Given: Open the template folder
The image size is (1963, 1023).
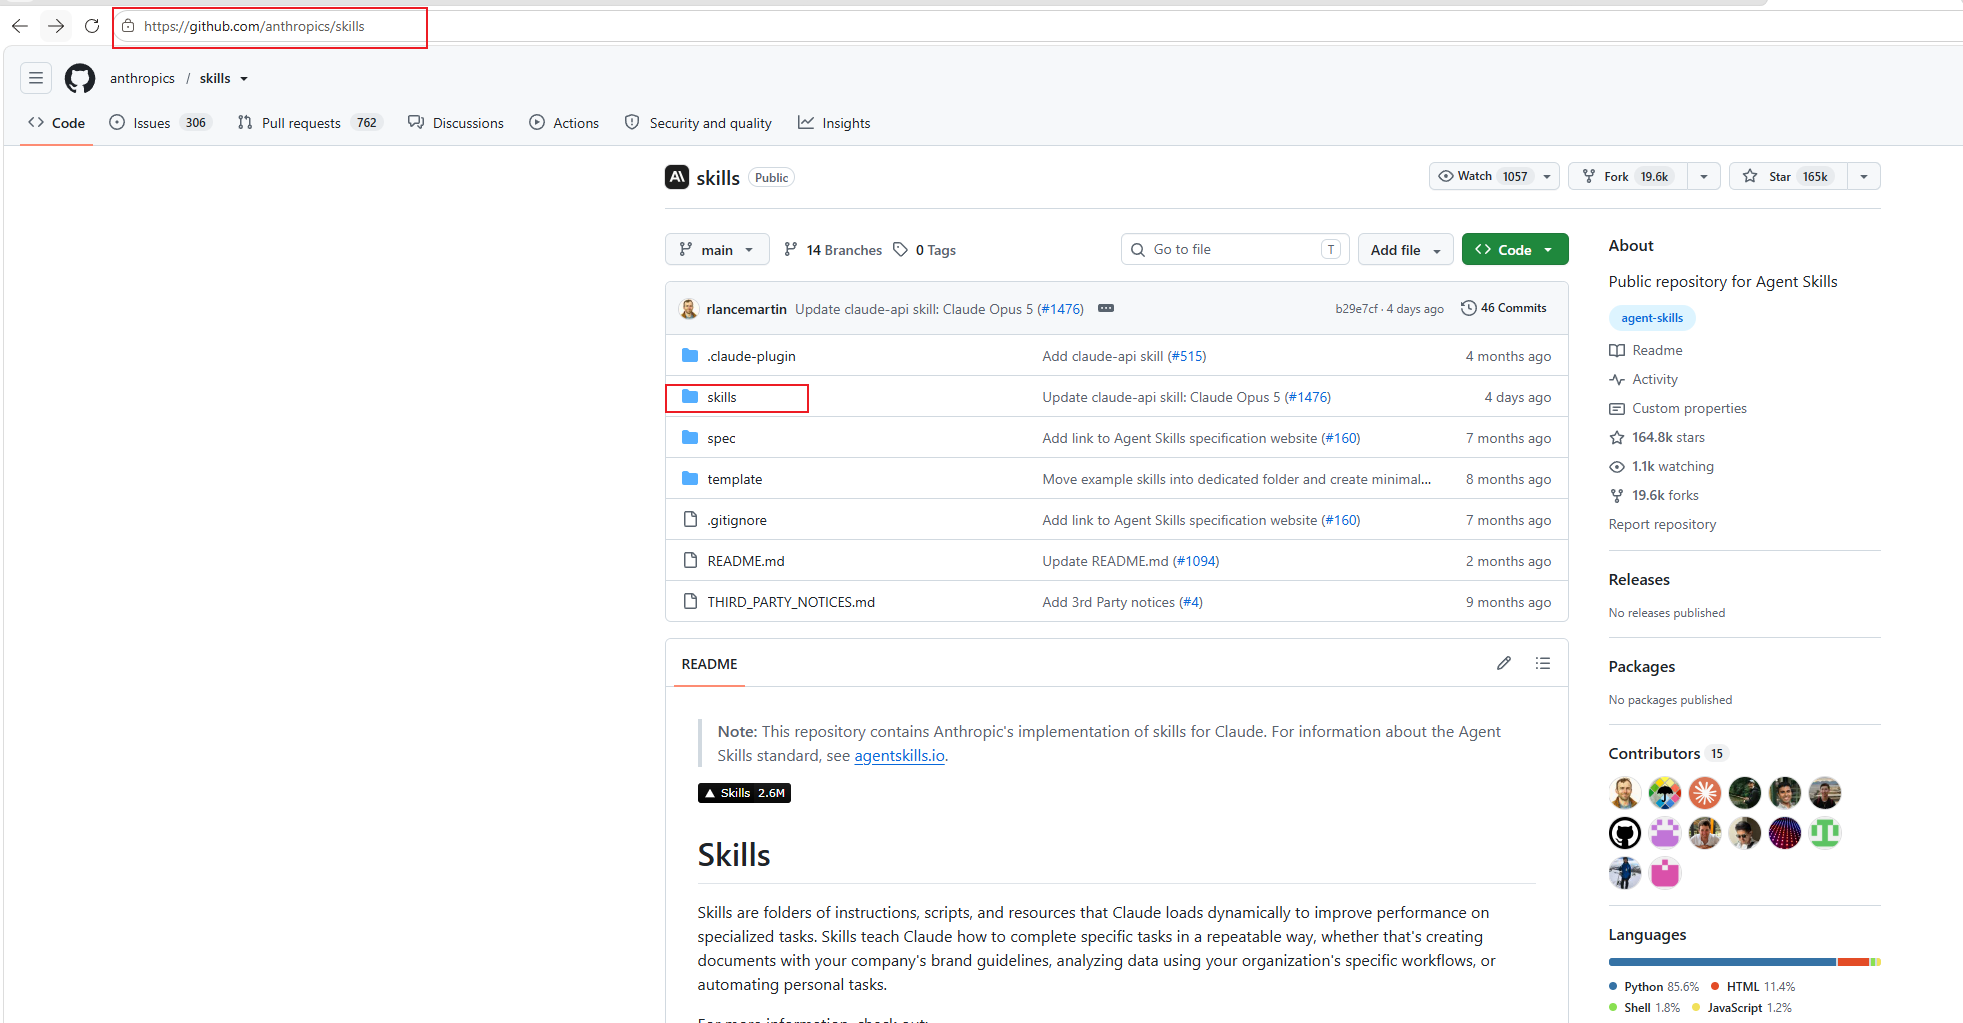Looking at the screenshot, I should (x=734, y=479).
